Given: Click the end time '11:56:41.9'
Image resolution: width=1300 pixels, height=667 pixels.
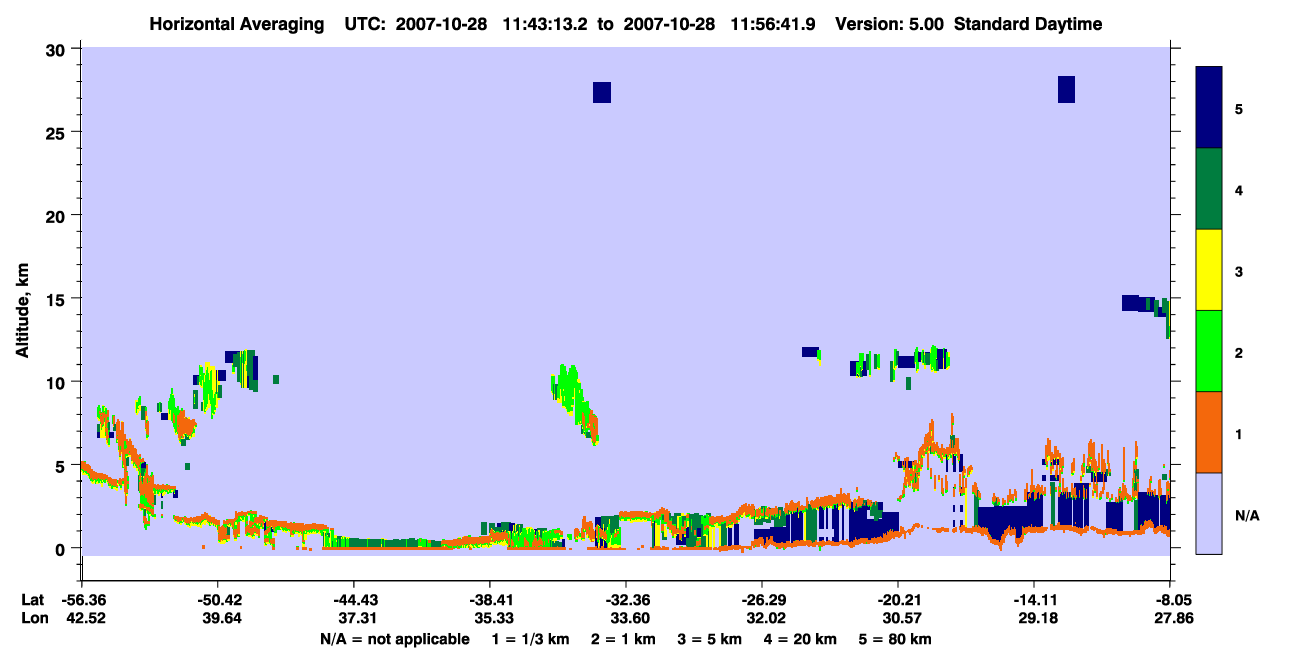Looking at the screenshot, I should 771,24.
